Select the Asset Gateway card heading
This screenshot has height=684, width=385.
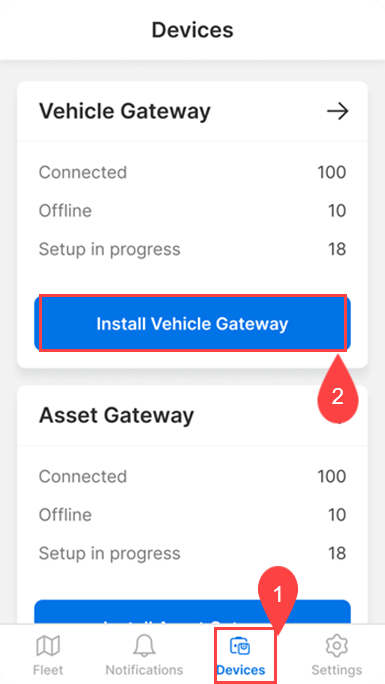tap(116, 415)
